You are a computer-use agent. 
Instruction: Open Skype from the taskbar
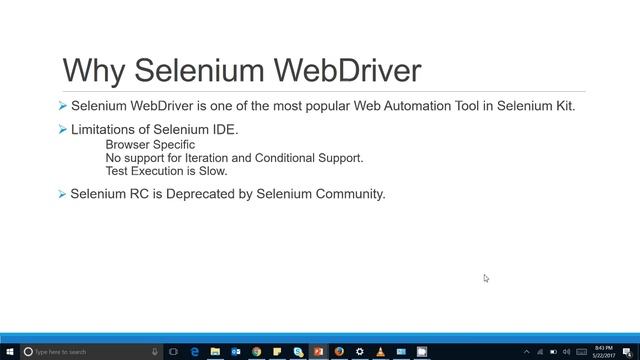point(298,351)
